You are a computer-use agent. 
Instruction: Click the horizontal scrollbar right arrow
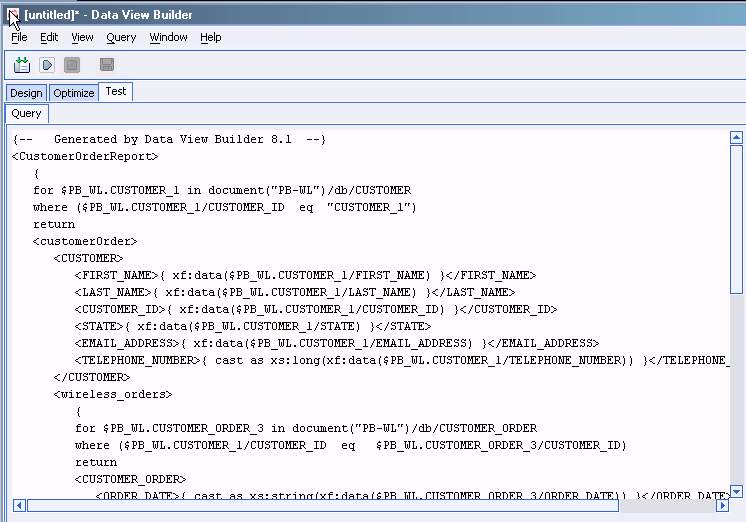tap(722, 505)
